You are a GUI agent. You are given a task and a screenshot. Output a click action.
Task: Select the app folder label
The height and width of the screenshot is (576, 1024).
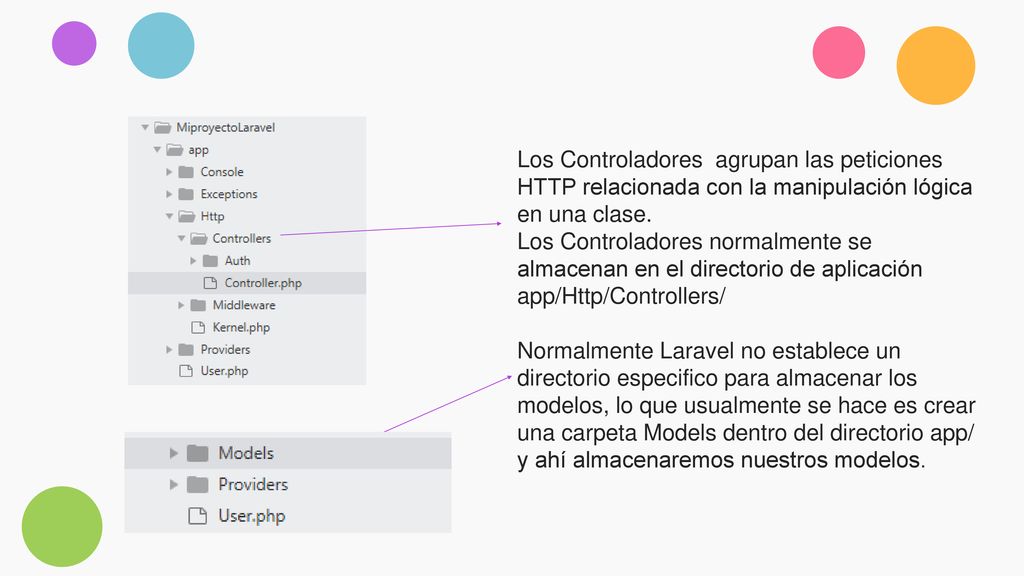click(x=199, y=150)
